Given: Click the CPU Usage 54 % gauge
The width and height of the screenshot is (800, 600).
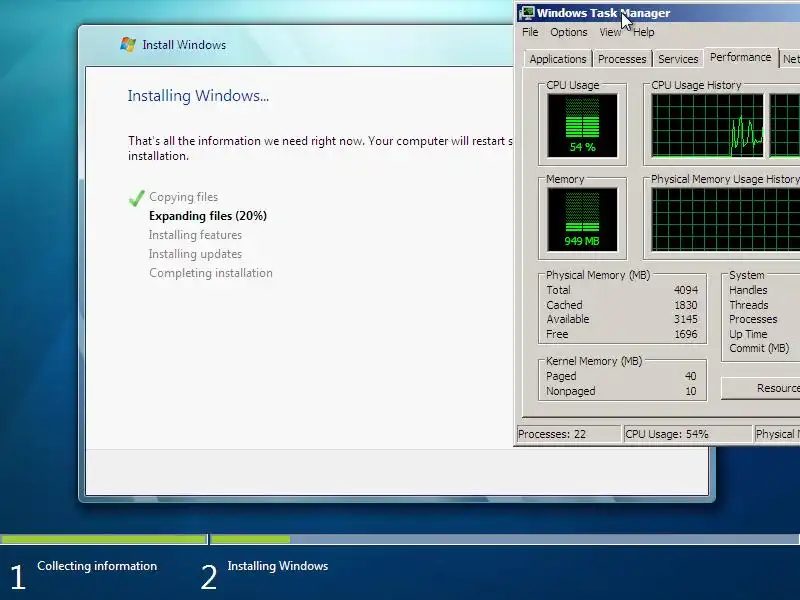Looking at the screenshot, I should click(x=582, y=126).
